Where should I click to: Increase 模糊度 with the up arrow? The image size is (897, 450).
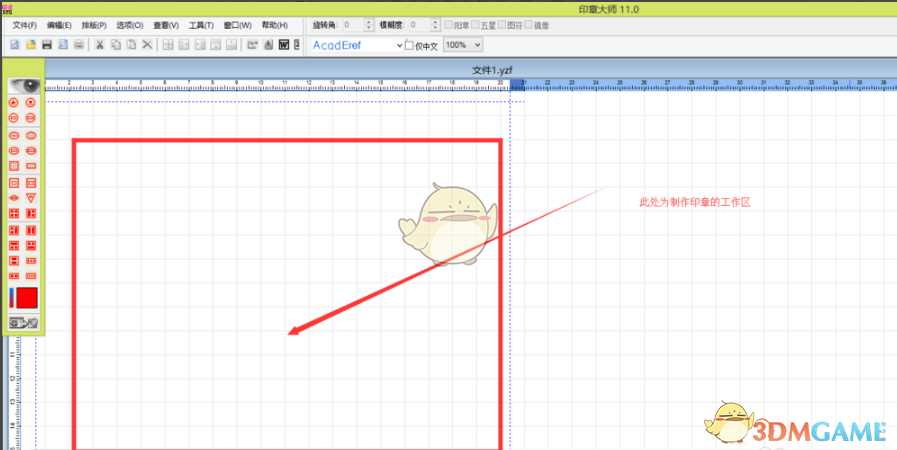pyautogui.click(x=435, y=22)
